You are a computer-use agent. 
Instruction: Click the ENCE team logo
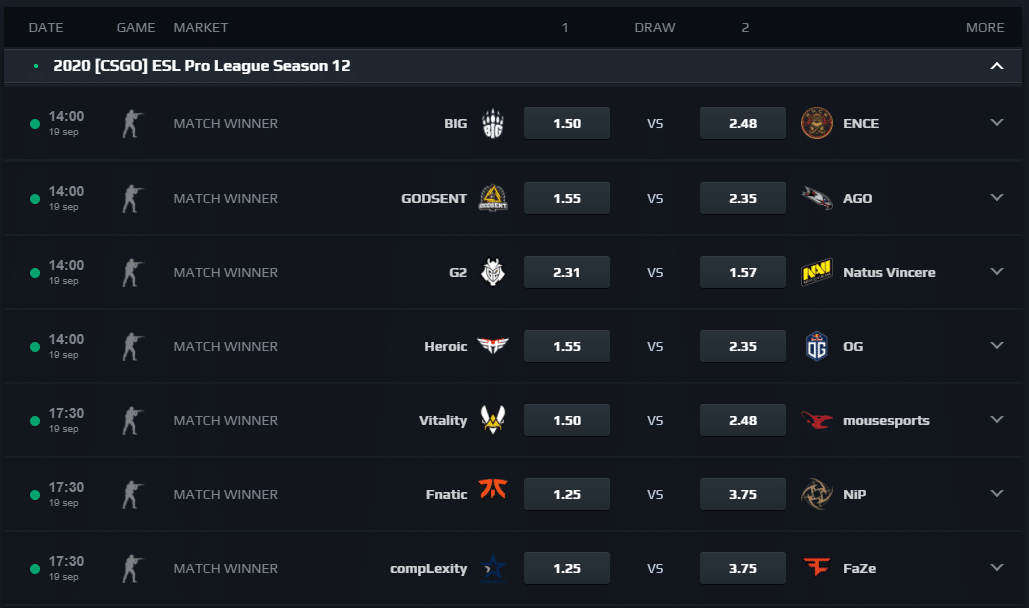[x=816, y=123]
